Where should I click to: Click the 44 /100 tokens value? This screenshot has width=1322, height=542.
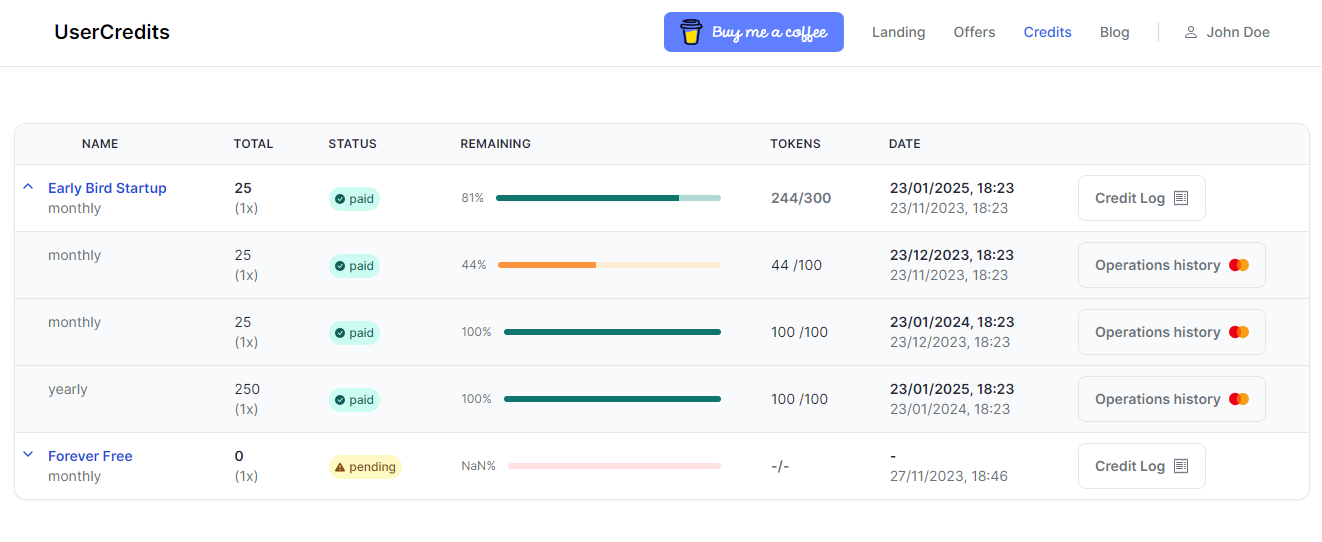[796, 265]
